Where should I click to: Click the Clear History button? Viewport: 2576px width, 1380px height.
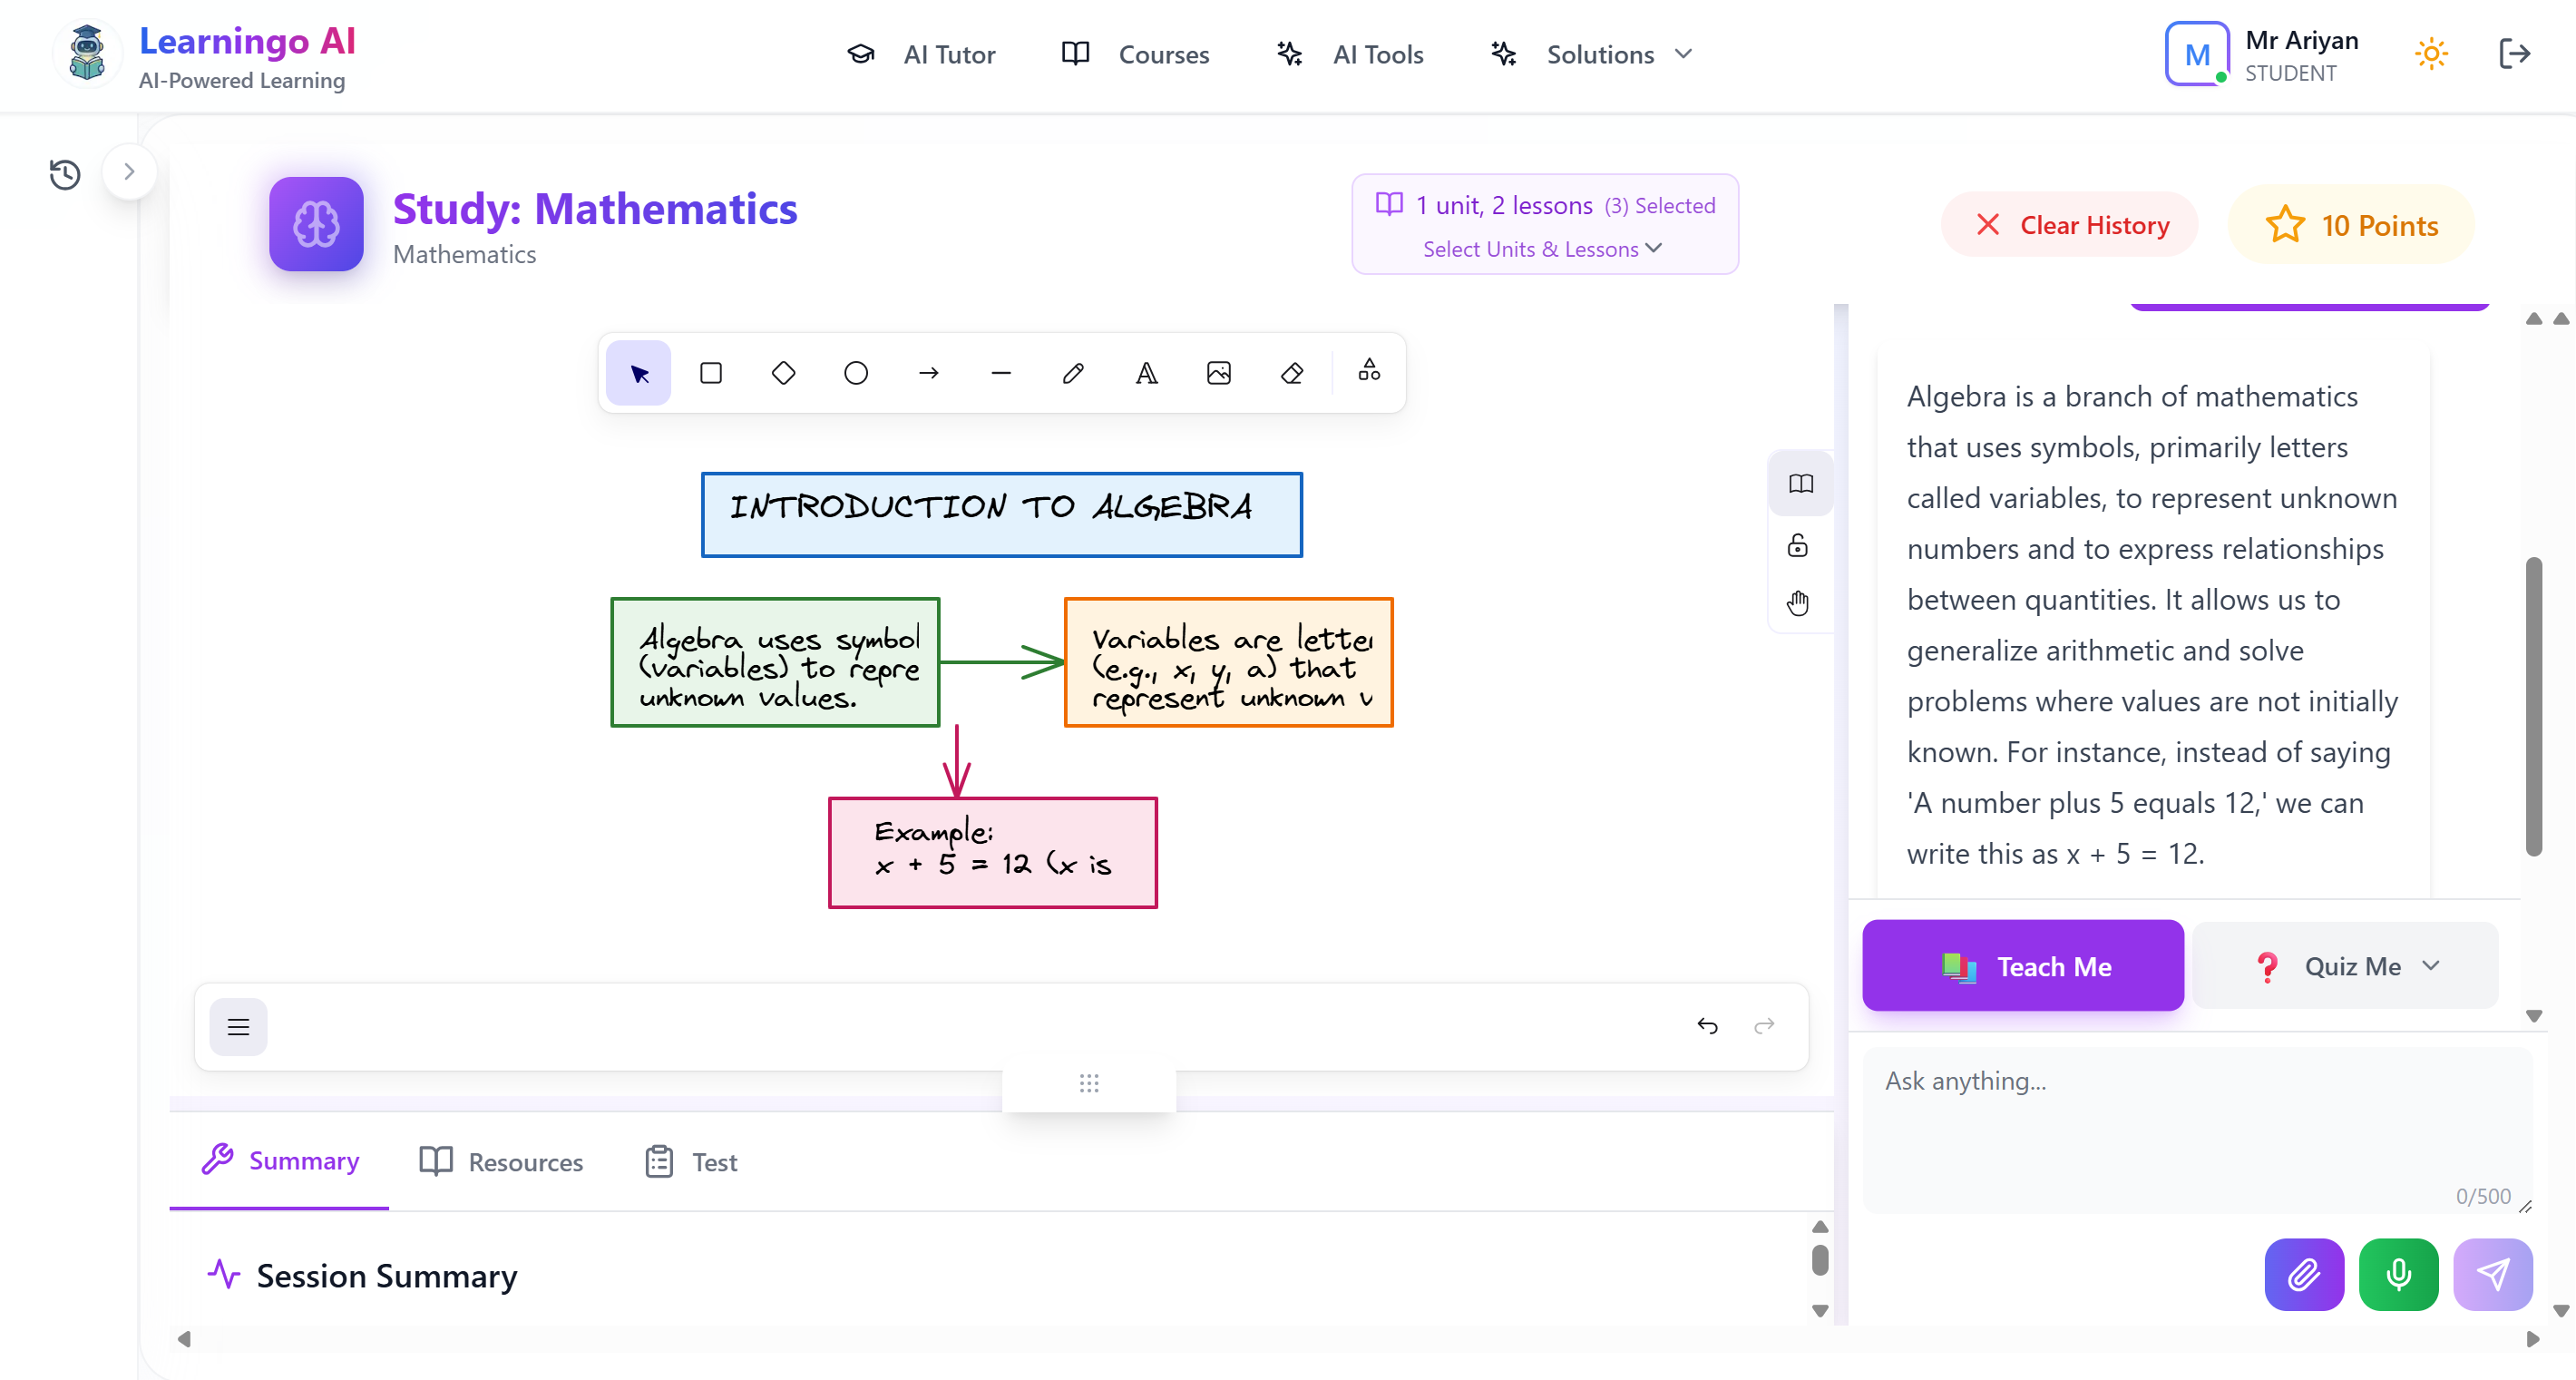click(x=2070, y=225)
